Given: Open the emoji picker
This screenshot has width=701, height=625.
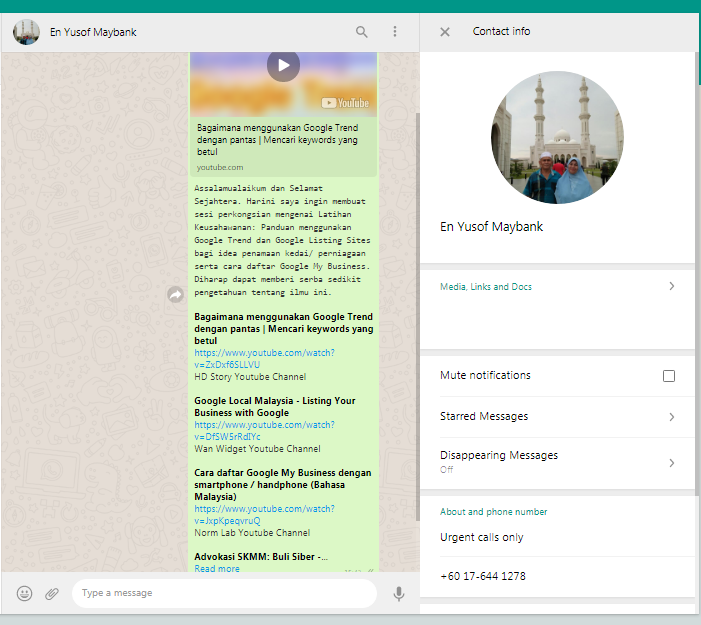Looking at the screenshot, I should pos(24,593).
